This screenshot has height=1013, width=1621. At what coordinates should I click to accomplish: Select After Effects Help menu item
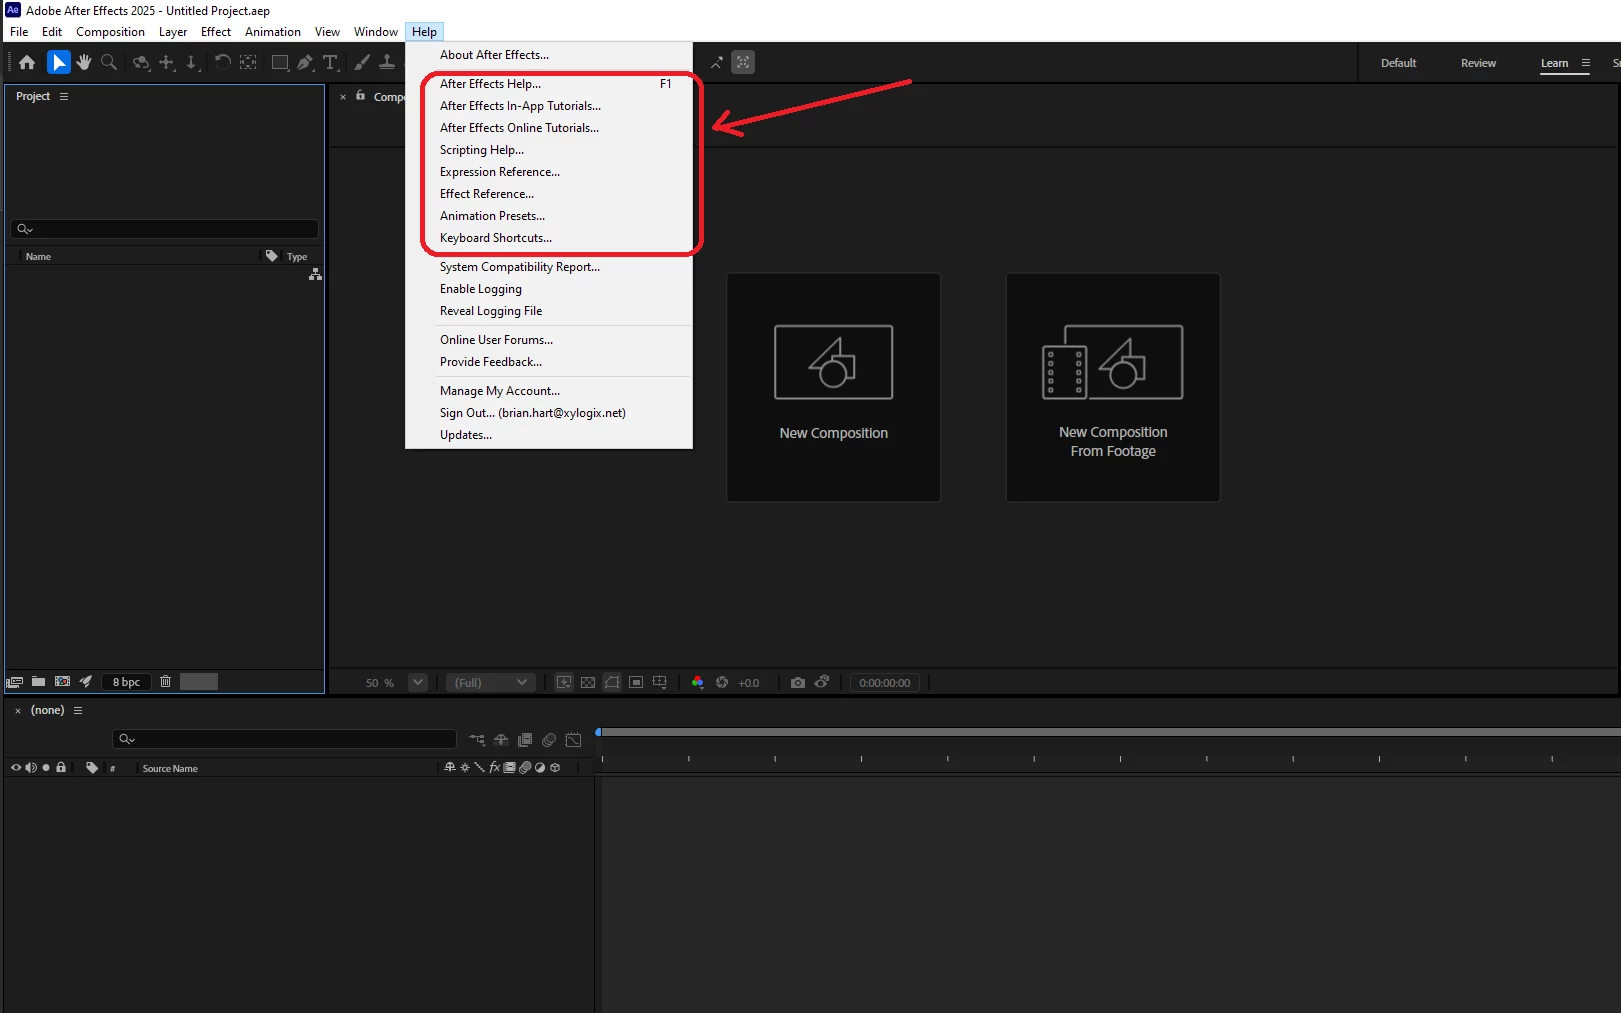549,84
